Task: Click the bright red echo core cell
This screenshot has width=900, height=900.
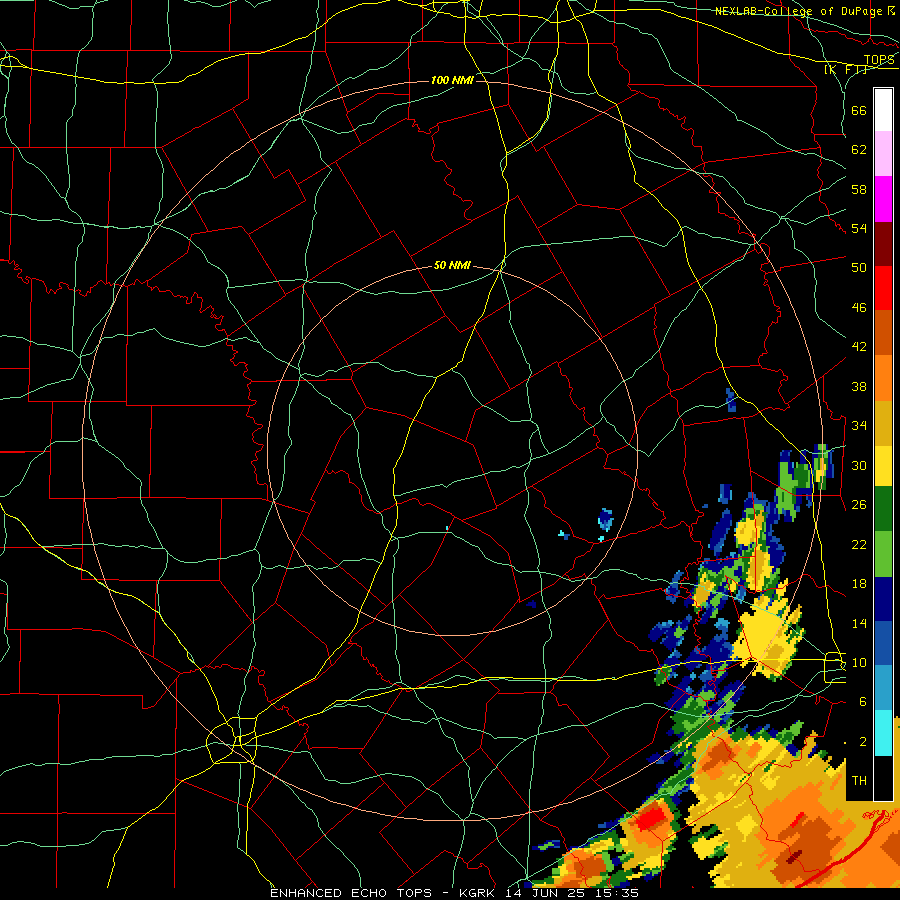Action: [x=651, y=818]
